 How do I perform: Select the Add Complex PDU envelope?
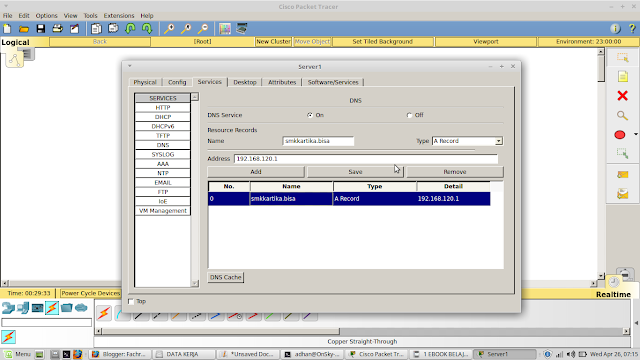[x=622, y=194]
